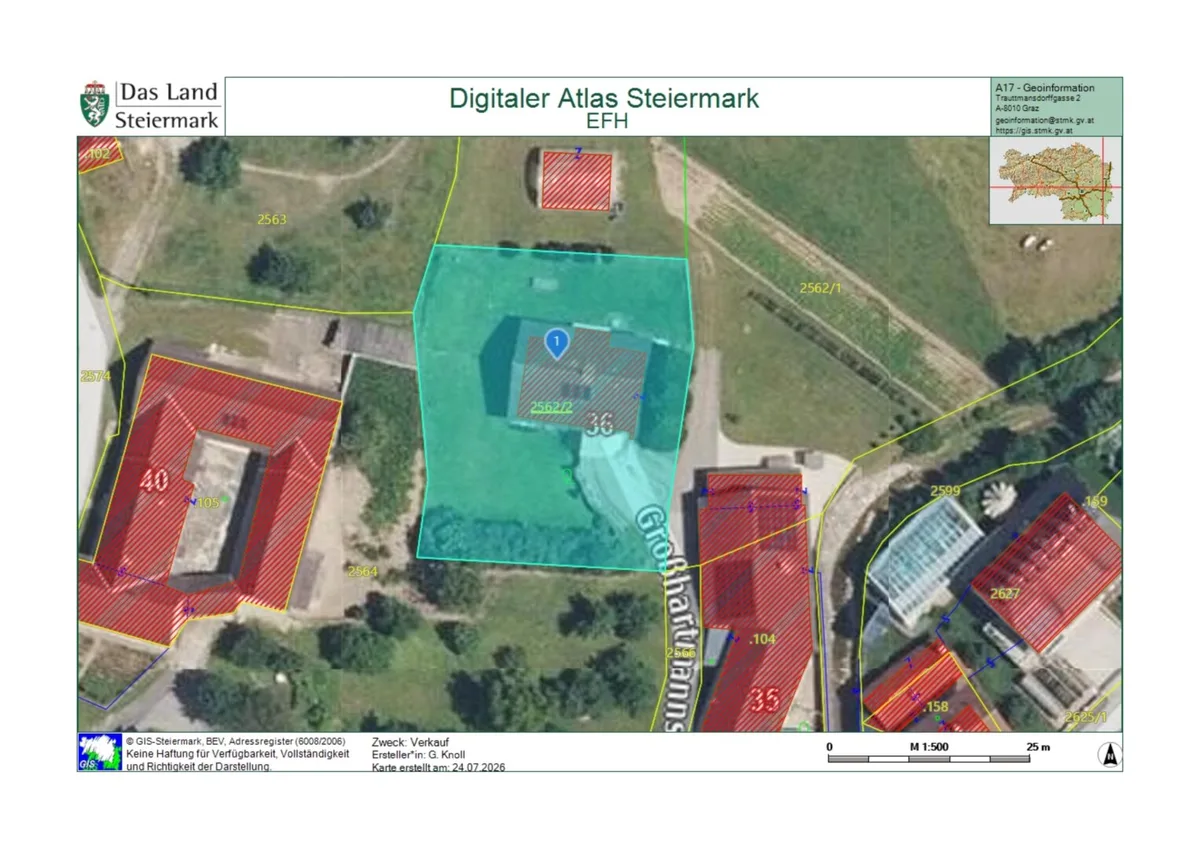
Task: Click the GIS Steiermark logo icon
Action: [97, 752]
